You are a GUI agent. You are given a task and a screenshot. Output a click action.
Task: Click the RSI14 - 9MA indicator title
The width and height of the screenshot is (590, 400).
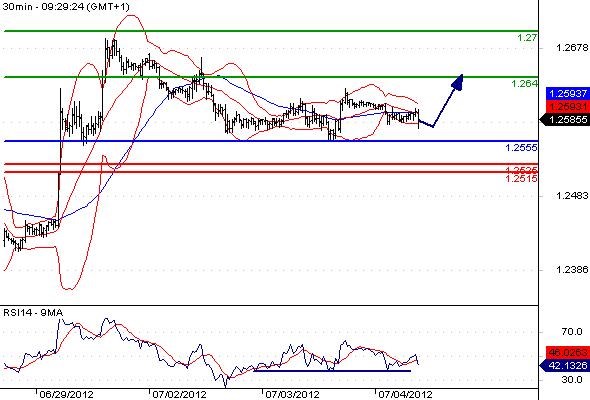point(33,313)
